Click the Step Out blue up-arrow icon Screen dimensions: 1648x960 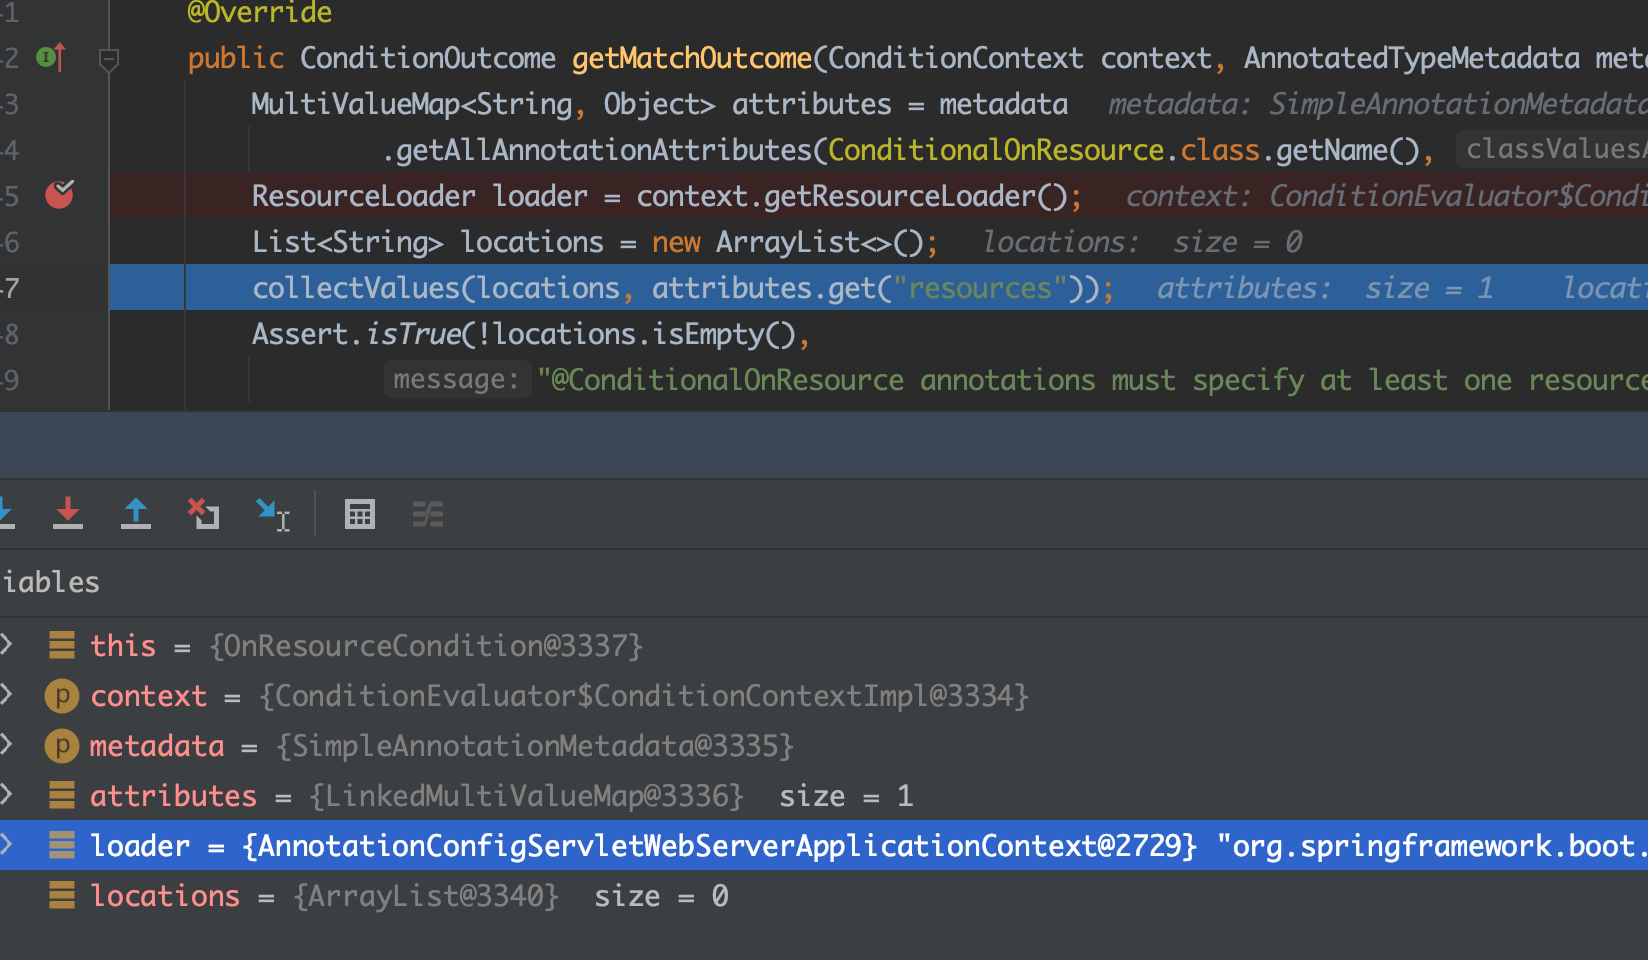136,513
